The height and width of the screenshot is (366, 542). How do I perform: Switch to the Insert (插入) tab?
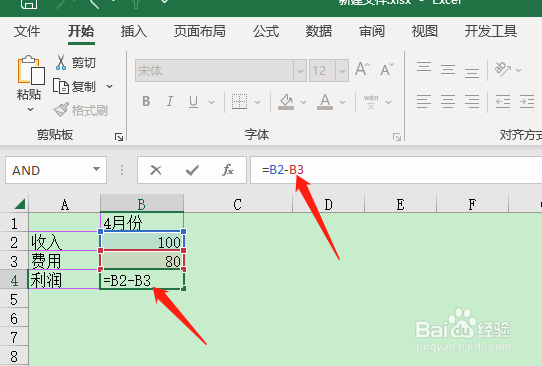tap(134, 31)
